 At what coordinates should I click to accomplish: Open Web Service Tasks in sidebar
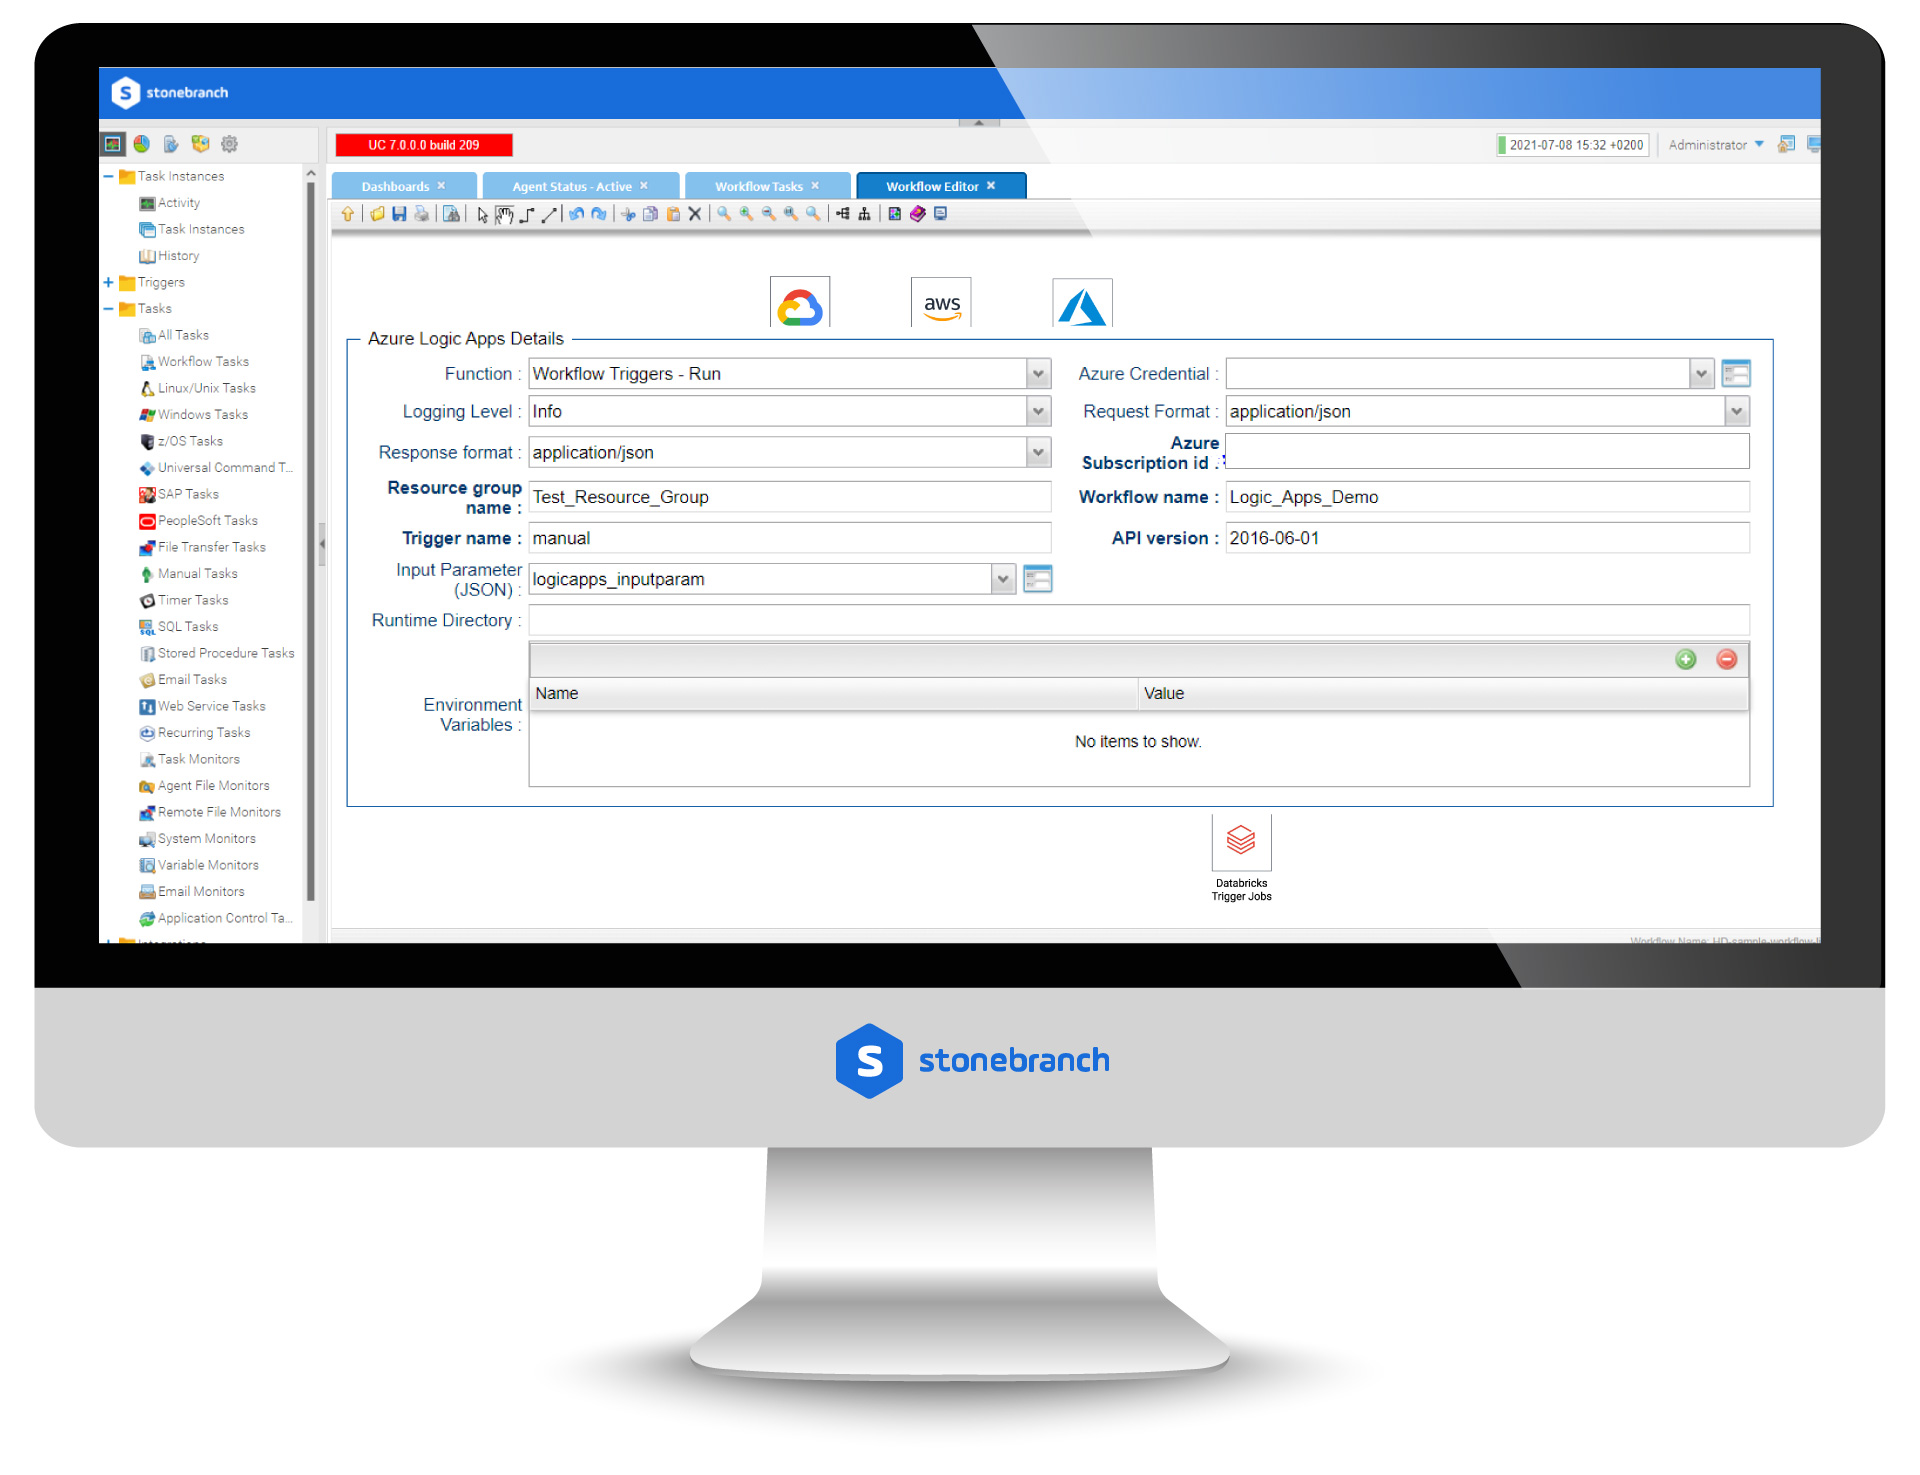click(x=211, y=707)
